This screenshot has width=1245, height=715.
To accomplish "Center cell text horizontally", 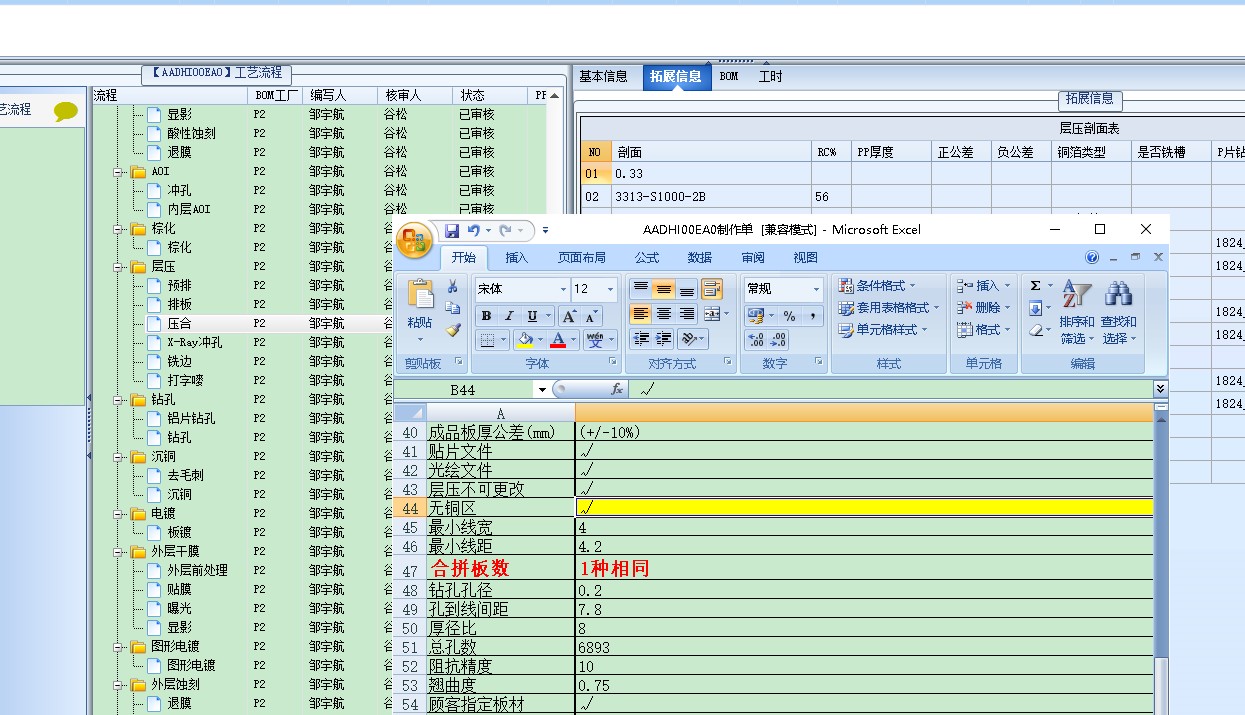I will (664, 314).
